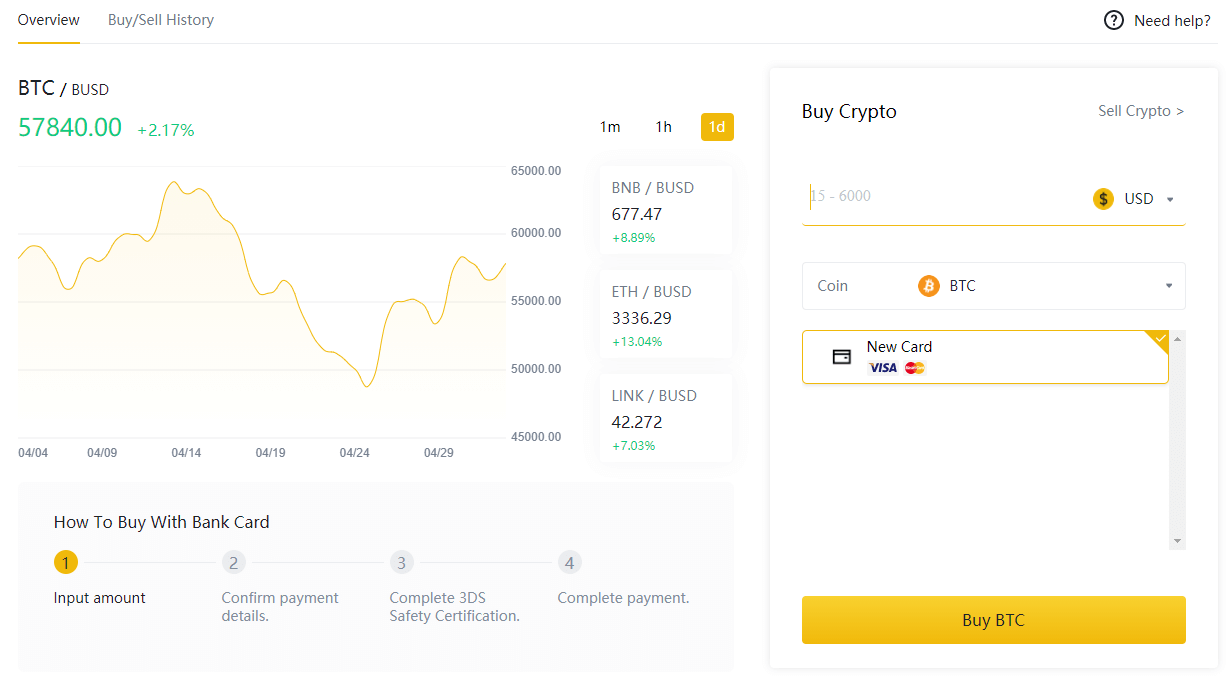Click the step 1 Input amount indicator
Viewport: 1232px width, 688px height.
65,562
